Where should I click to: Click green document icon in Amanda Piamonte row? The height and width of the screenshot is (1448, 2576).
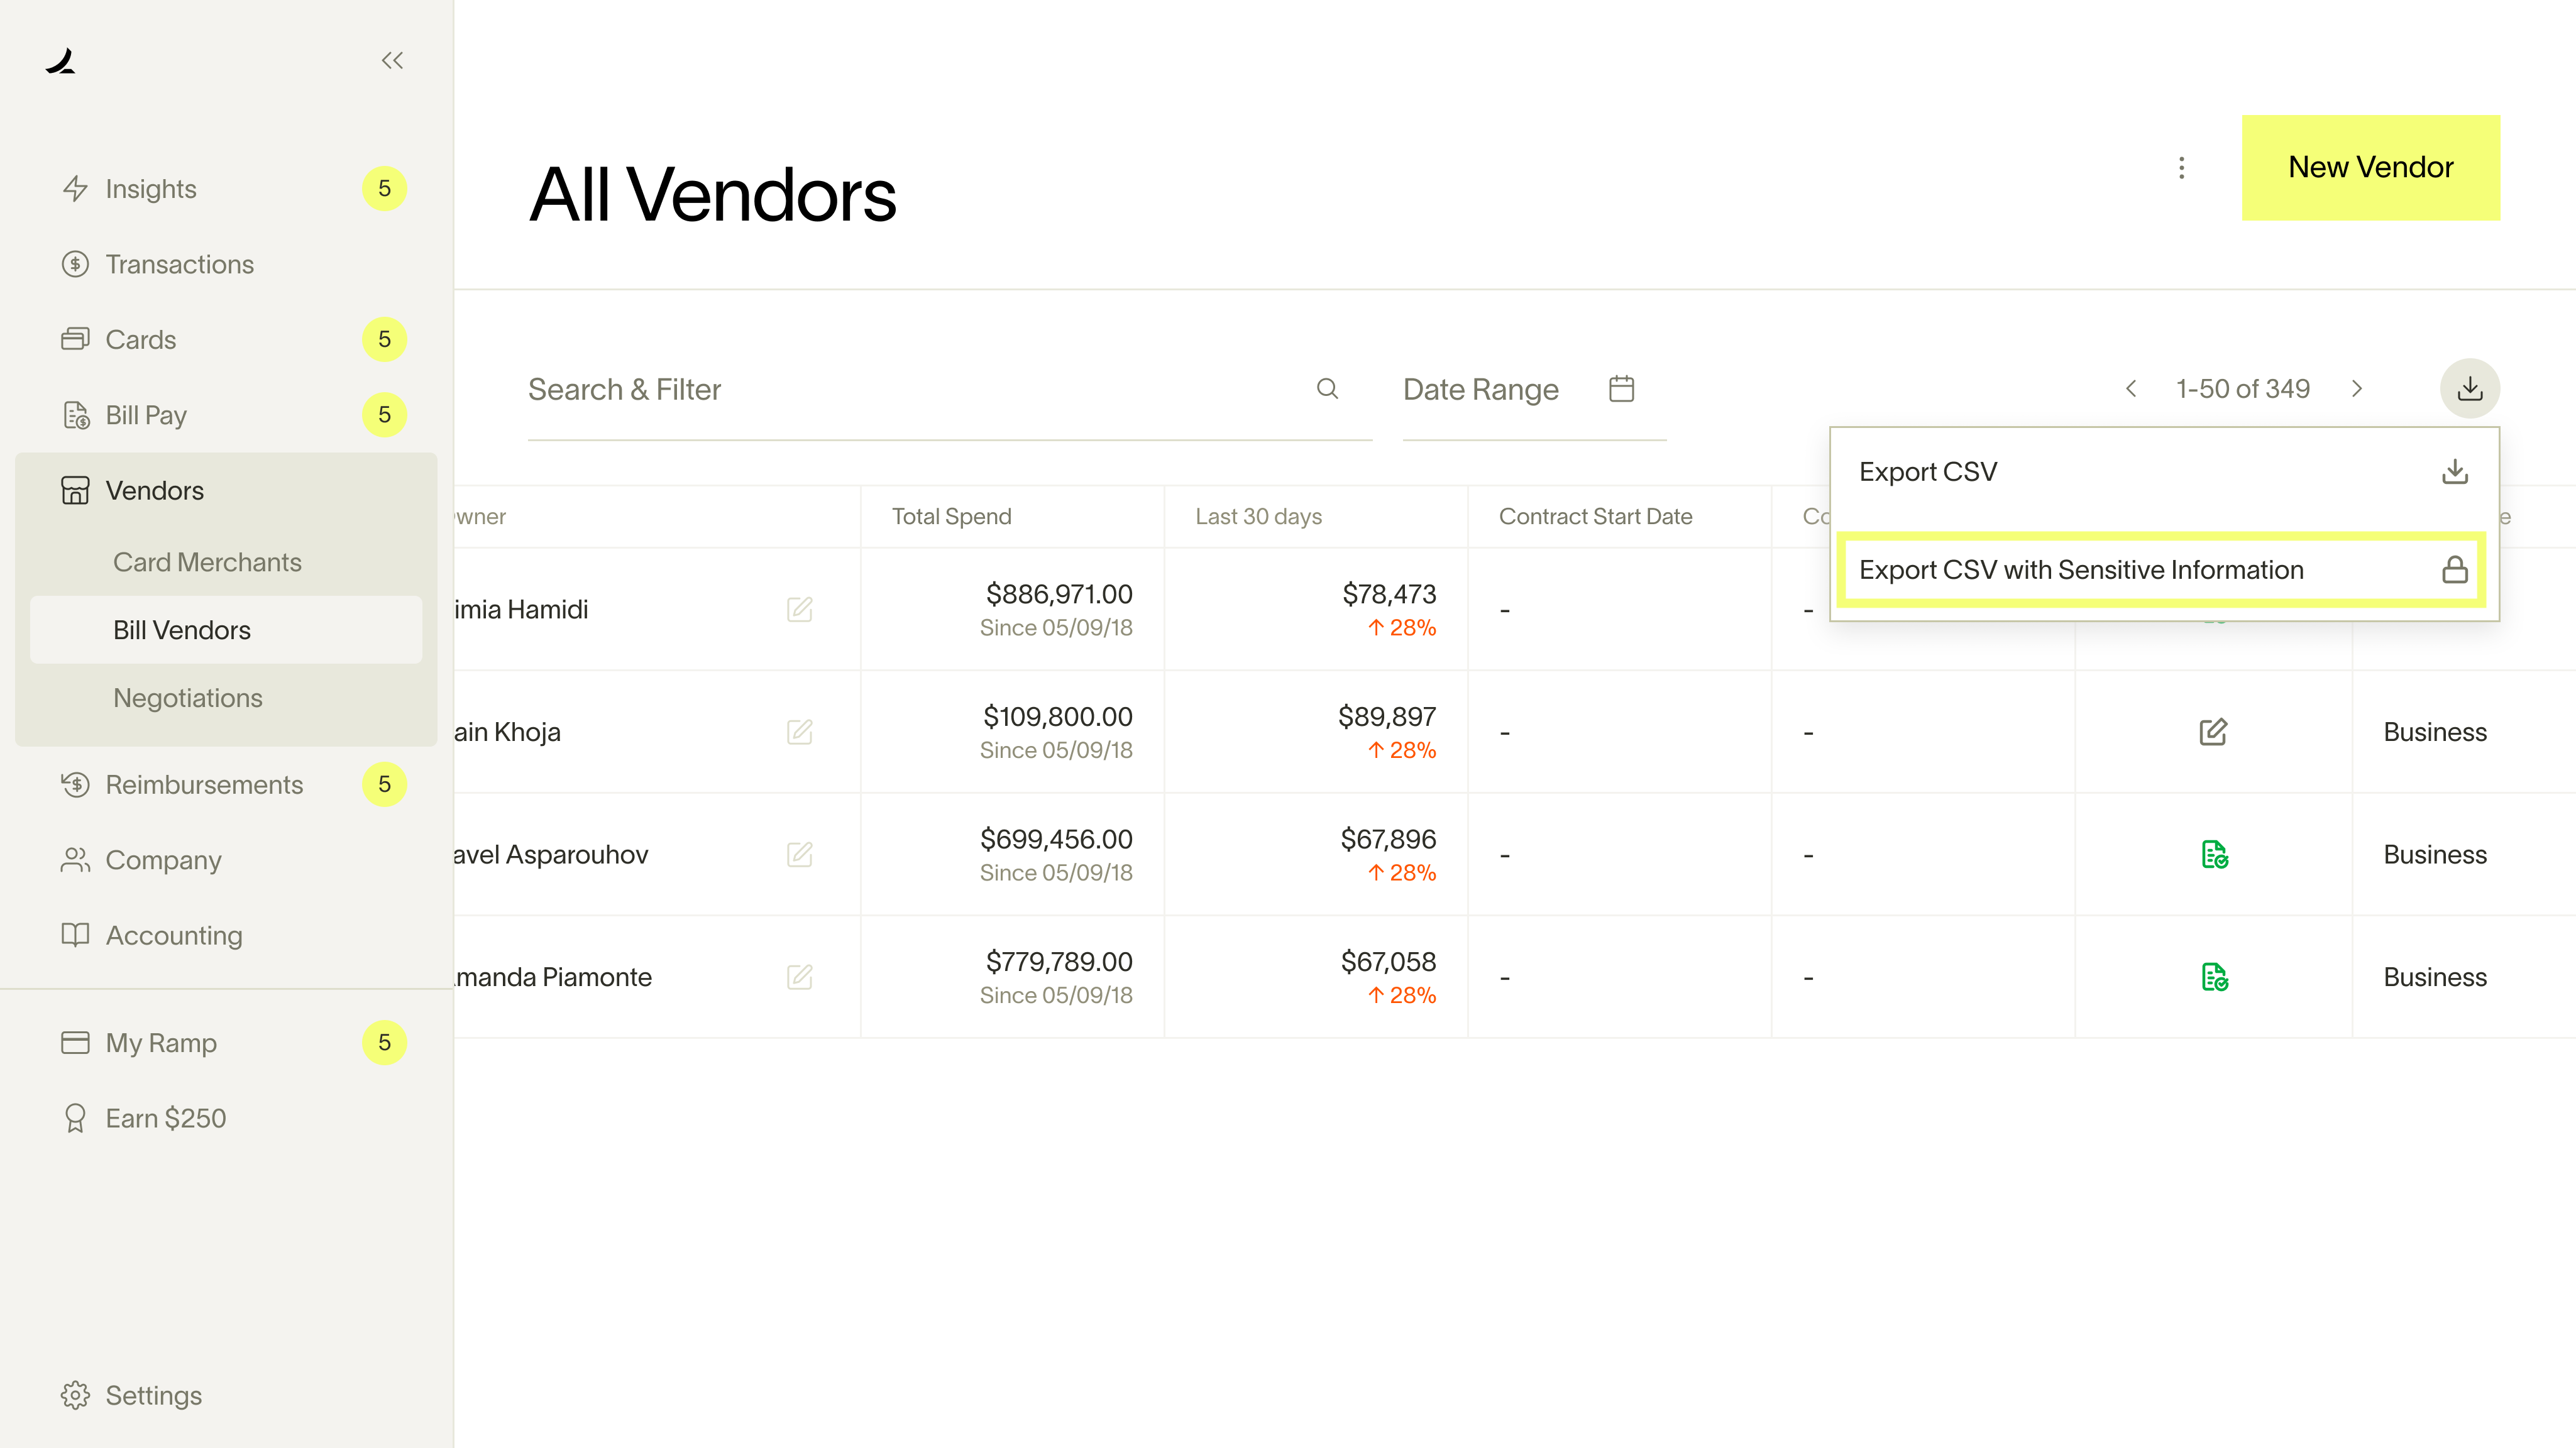pyautogui.click(x=2214, y=977)
